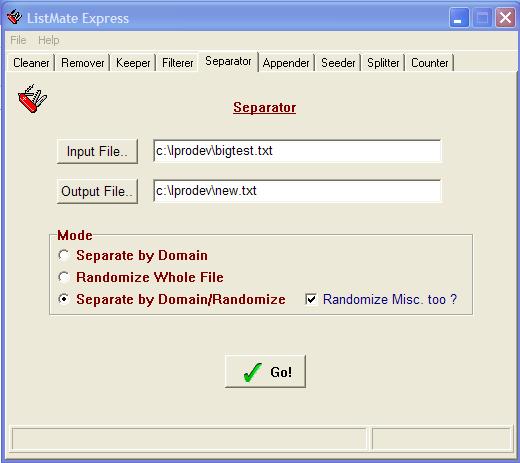Choose Randomize Whole File option

pos(63,277)
